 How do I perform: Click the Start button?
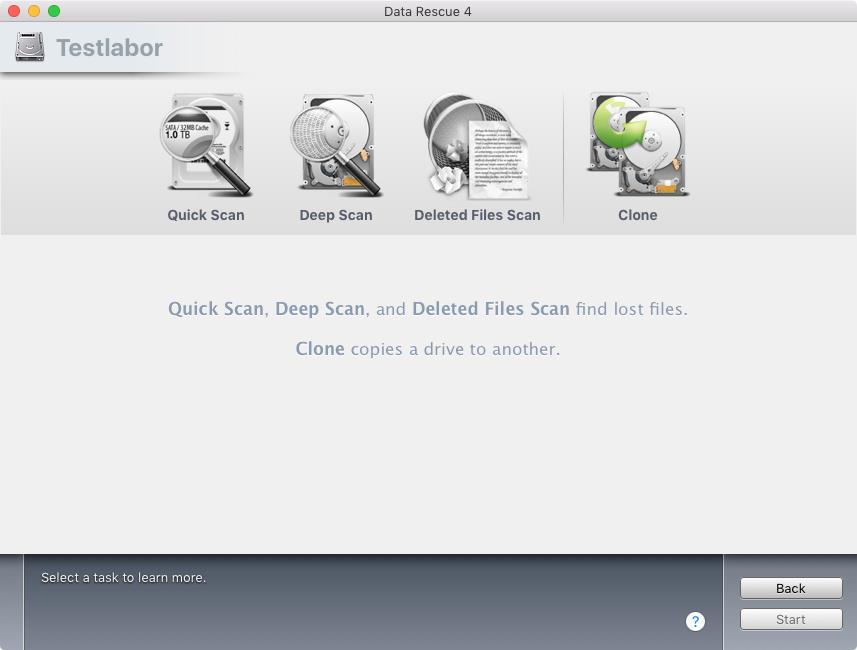coord(791,619)
